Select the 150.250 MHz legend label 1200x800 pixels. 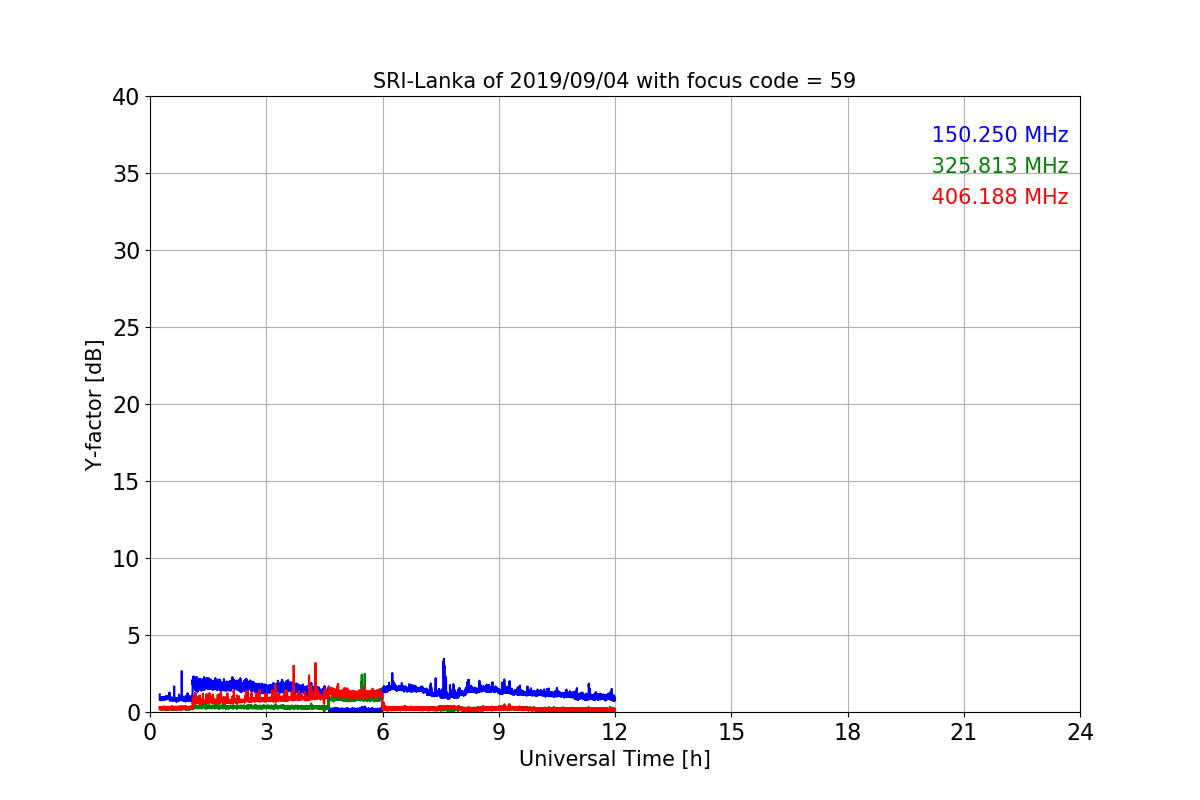point(1000,135)
